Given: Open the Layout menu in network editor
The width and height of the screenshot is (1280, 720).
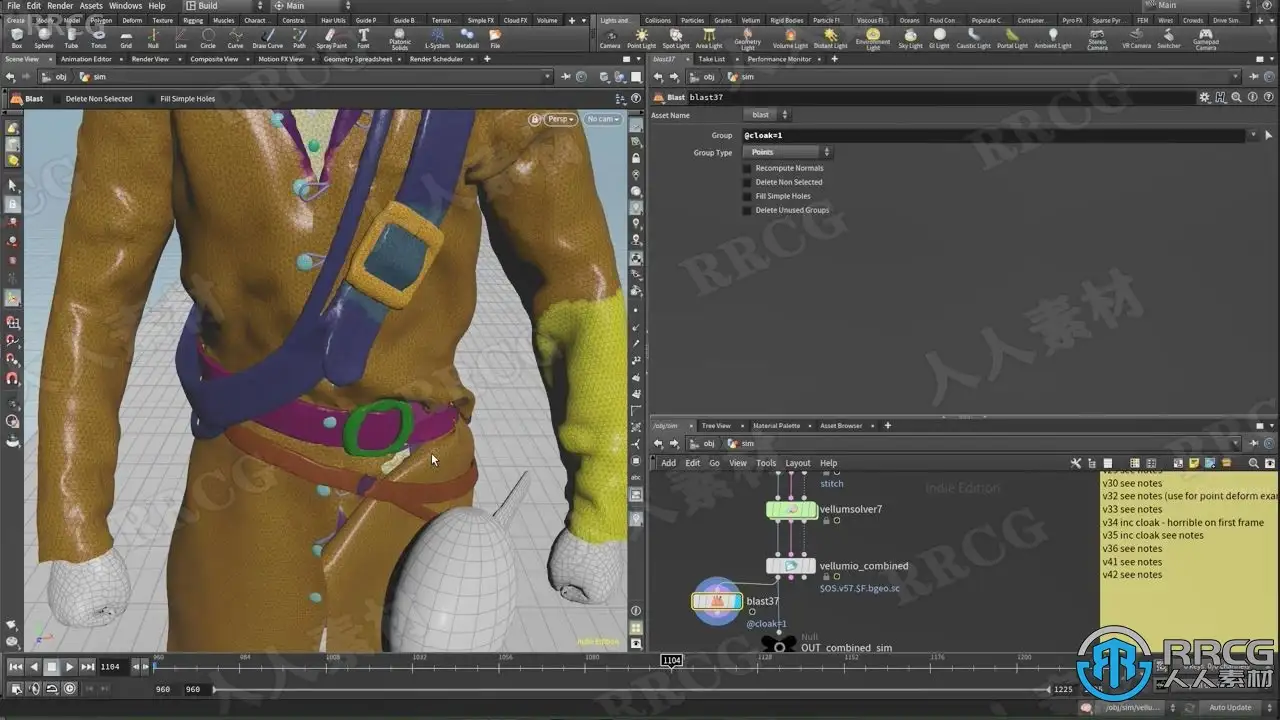Looking at the screenshot, I should pyautogui.click(x=798, y=463).
